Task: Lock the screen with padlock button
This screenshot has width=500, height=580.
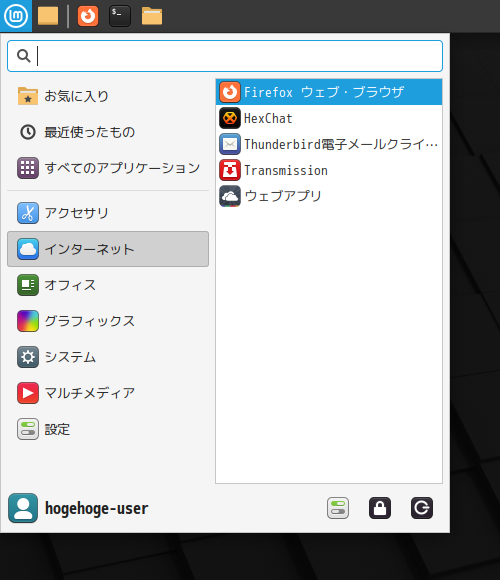Action: tap(380, 508)
